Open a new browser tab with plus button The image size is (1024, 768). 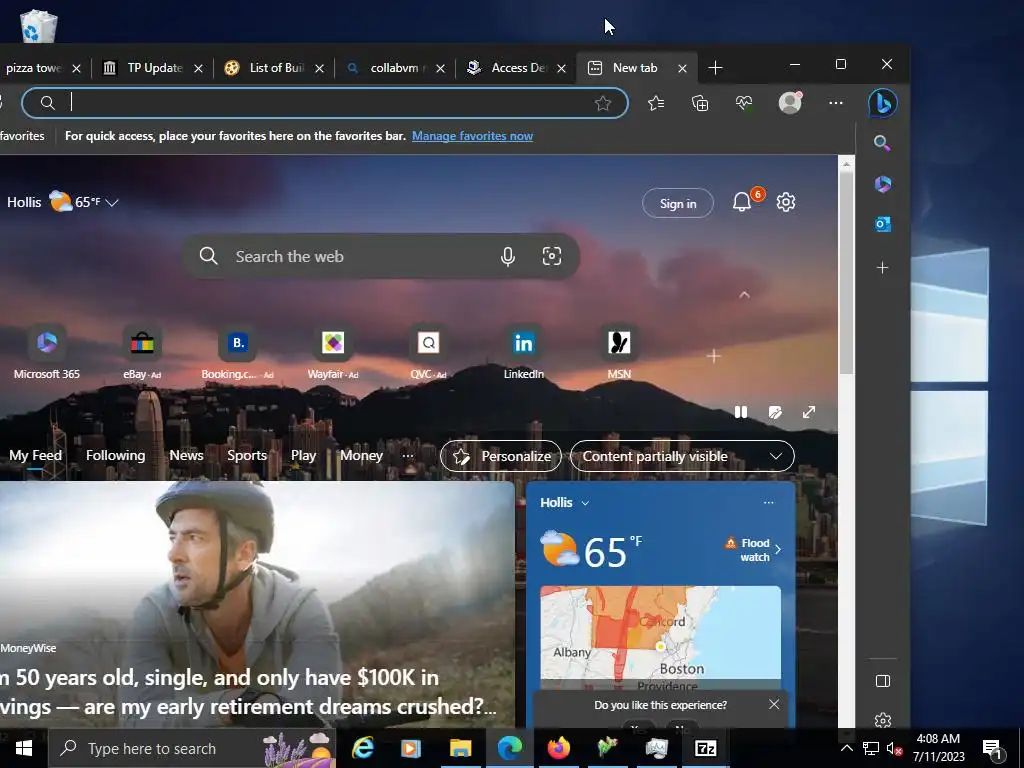[715, 68]
